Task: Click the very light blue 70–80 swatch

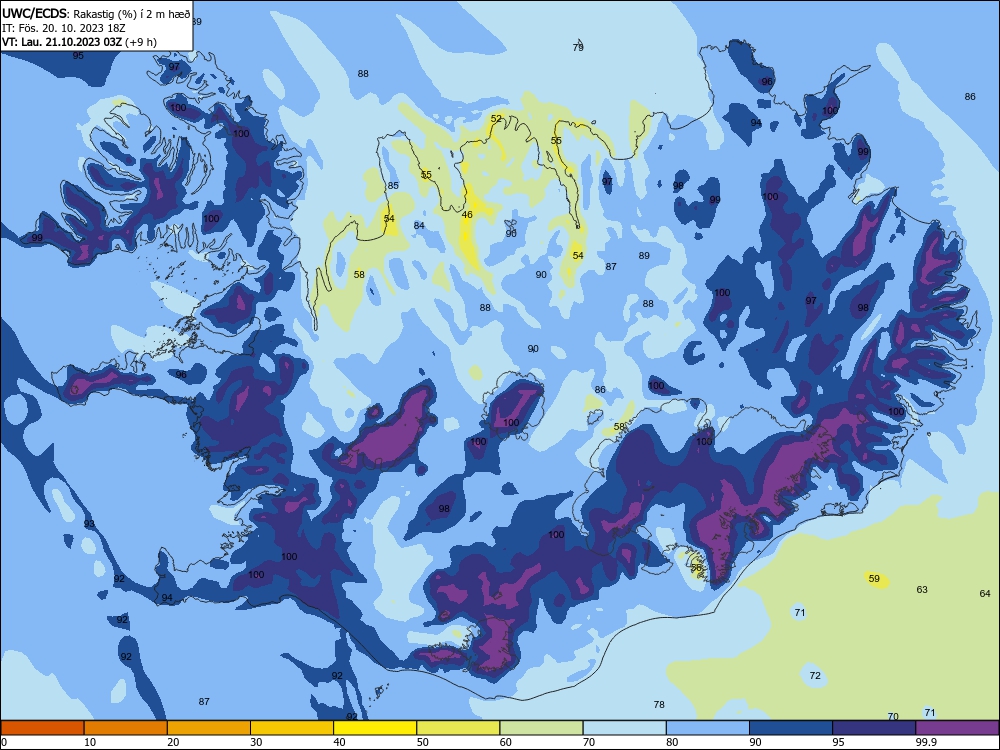Action: (624, 728)
